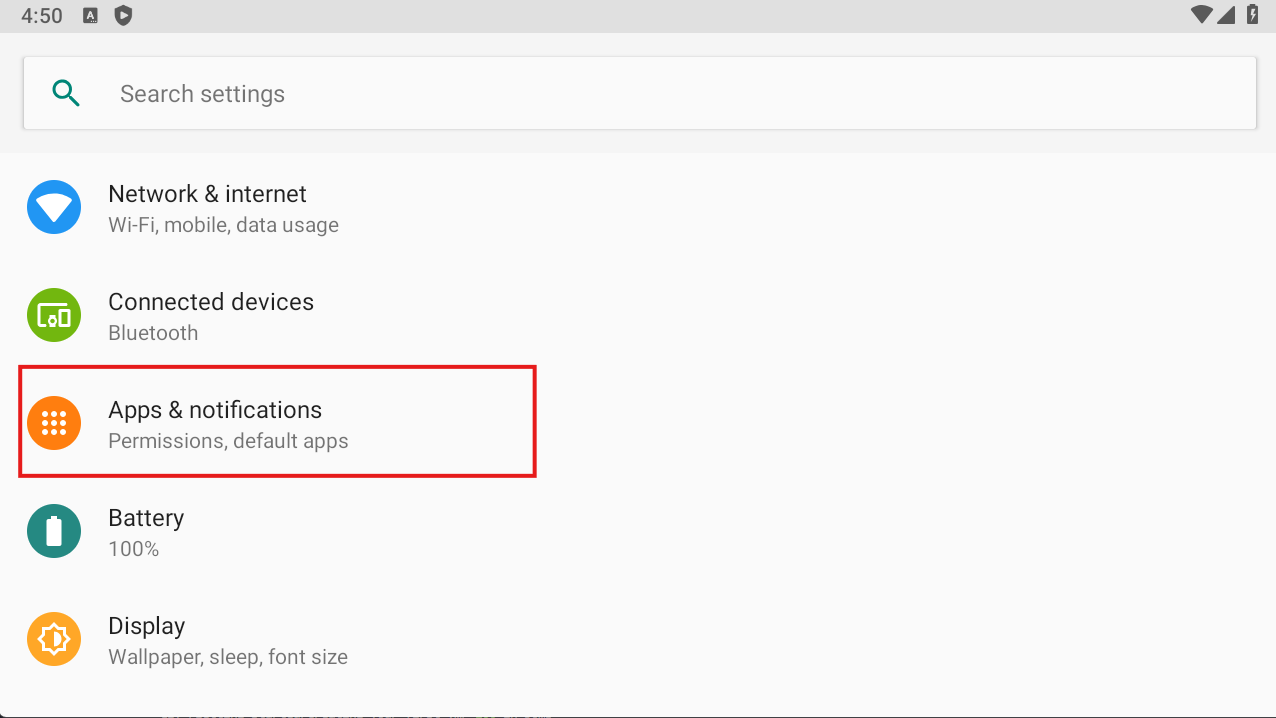Click the Network & internet globe icon
This screenshot has height=718, width=1276.
[53, 207]
